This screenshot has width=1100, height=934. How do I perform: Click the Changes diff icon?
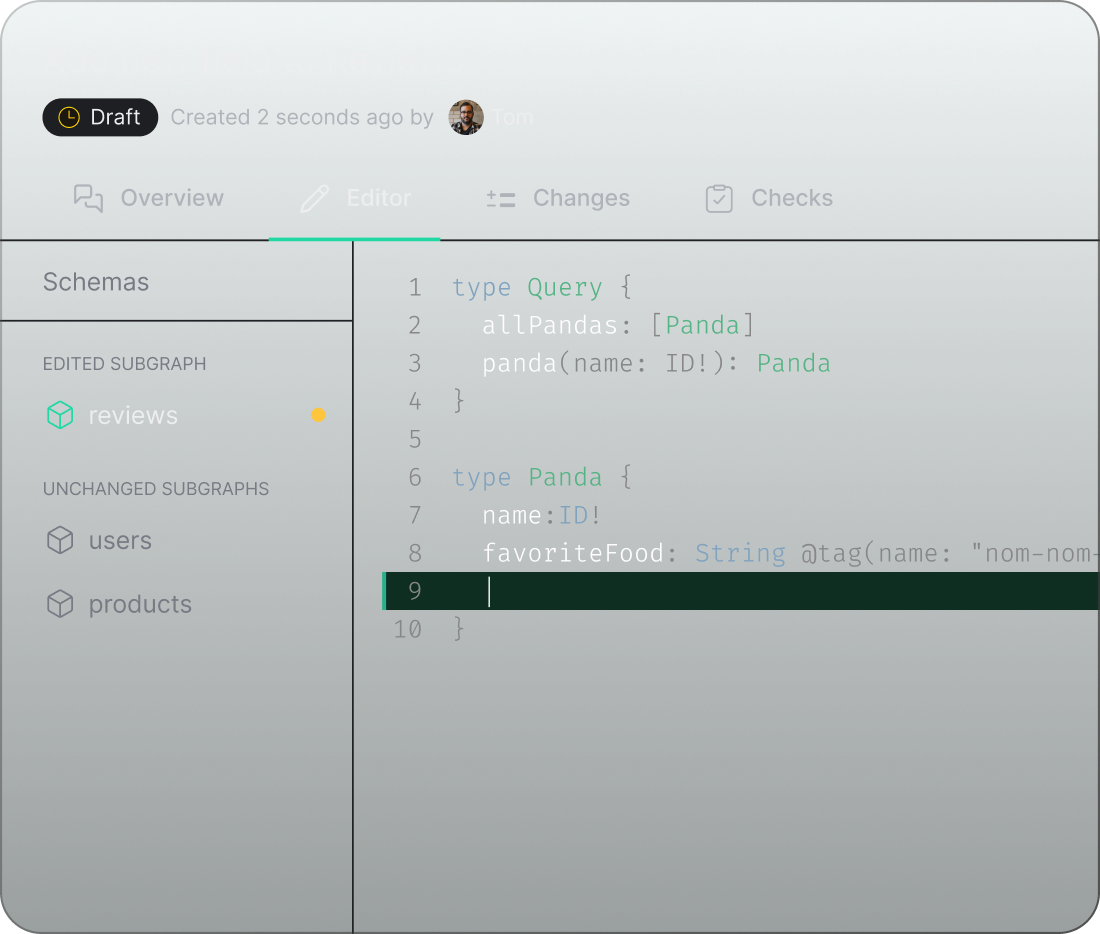pos(500,198)
